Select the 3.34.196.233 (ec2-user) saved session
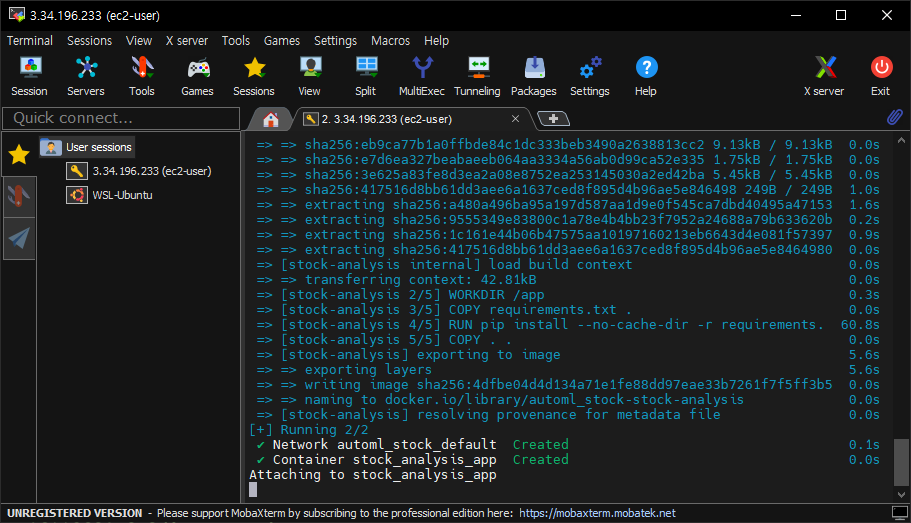This screenshot has height=523, width=911. [139, 171]
